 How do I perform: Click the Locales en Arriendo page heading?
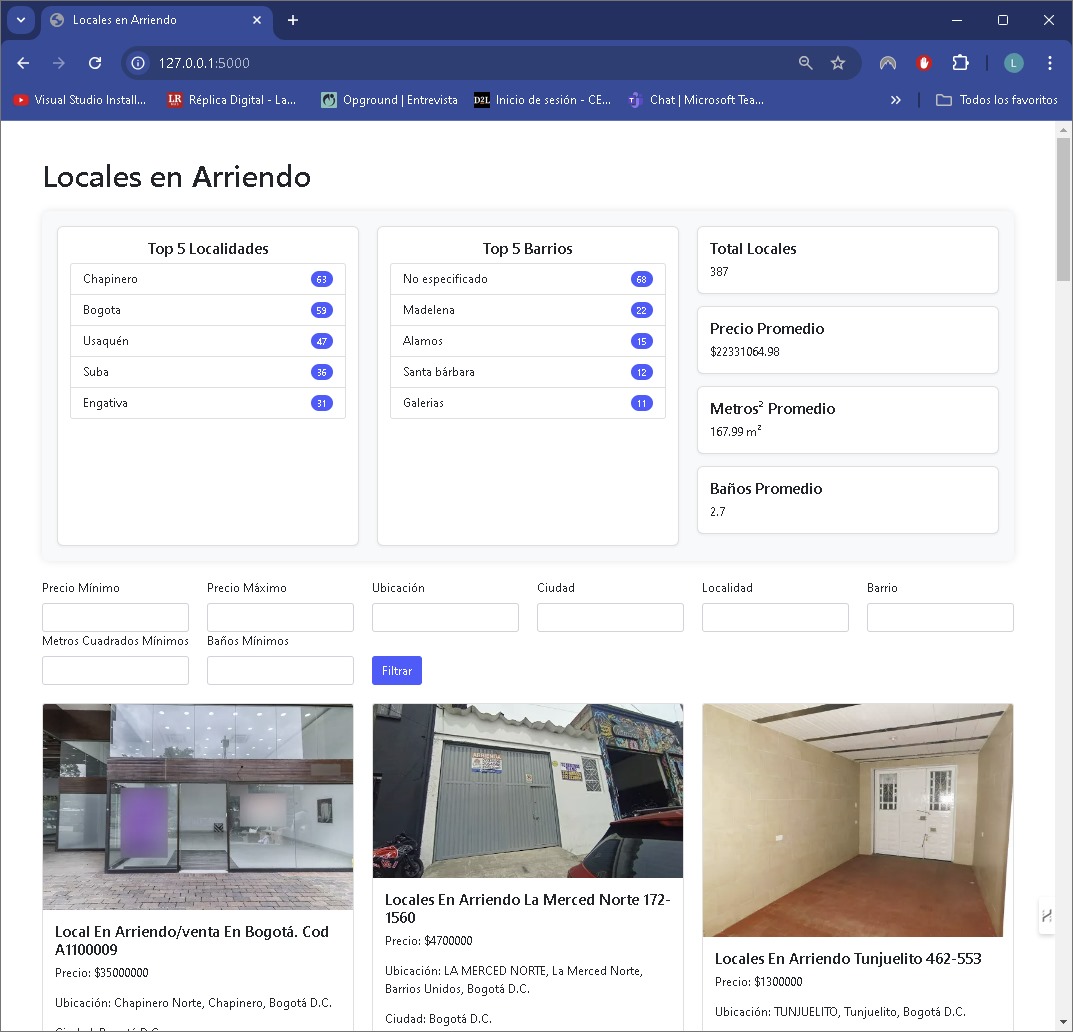[x=177, y=177]
